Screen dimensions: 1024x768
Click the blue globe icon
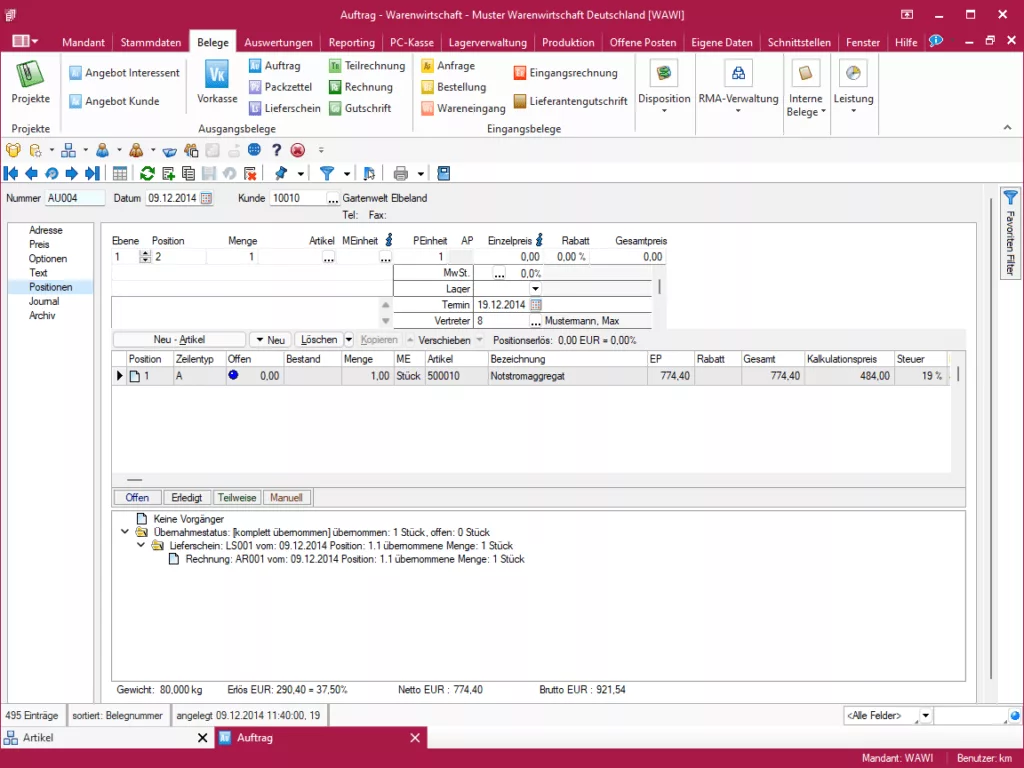pos(254,150)
